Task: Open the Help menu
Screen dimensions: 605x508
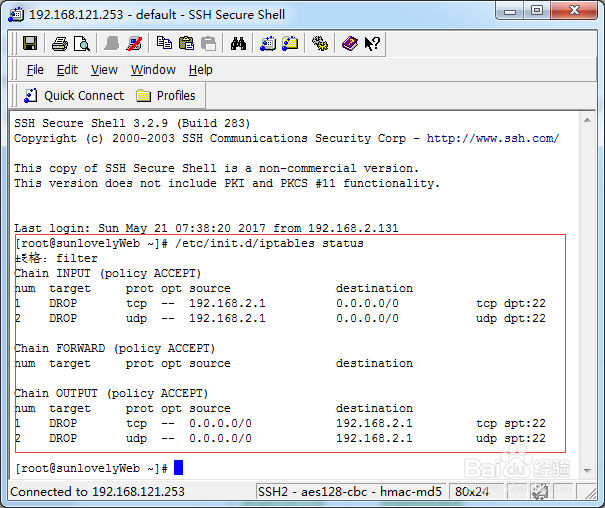Action: pyautogui.click(x=201, y=70)
